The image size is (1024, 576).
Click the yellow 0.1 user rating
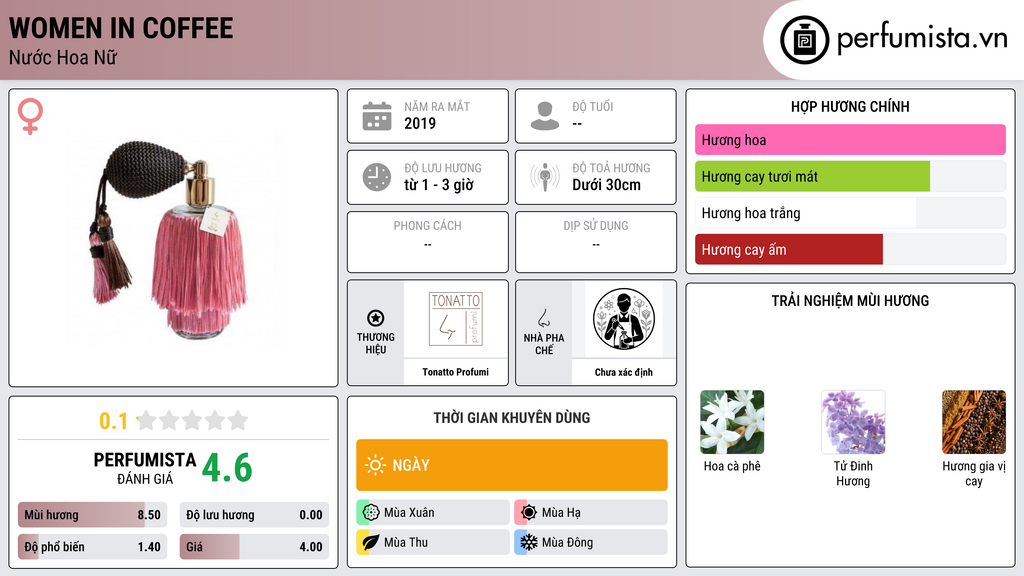[113, 421]
